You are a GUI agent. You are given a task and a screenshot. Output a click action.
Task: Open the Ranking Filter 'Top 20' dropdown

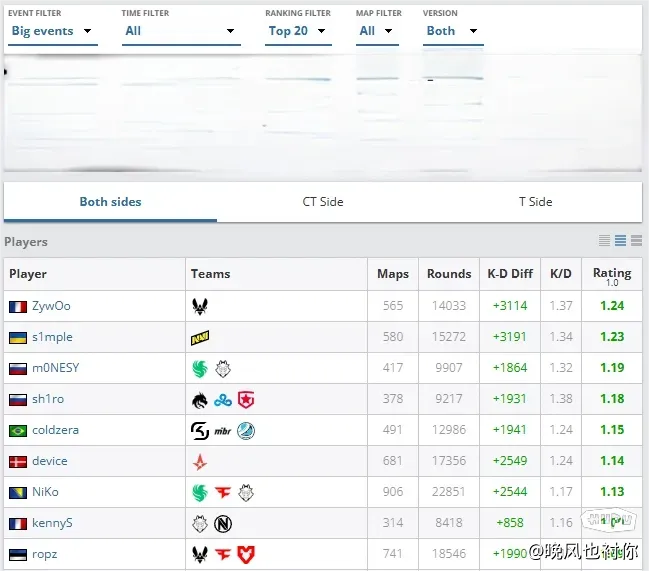click(x=298, y=31)
